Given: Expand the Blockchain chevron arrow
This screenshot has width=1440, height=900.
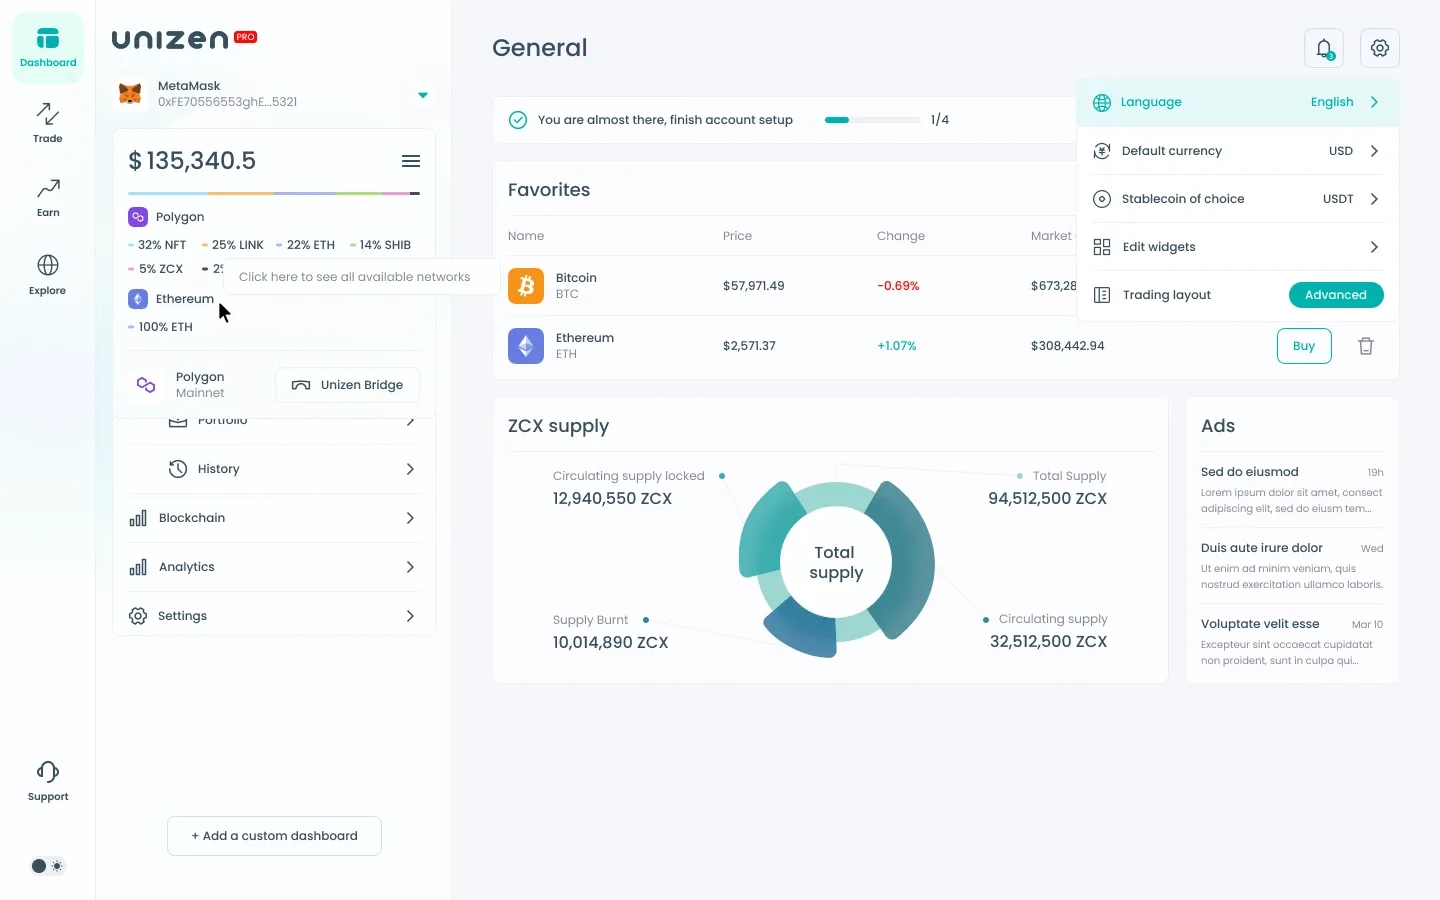Looking at the screenshot, I should pyautogui.click(x=410, y=518).
